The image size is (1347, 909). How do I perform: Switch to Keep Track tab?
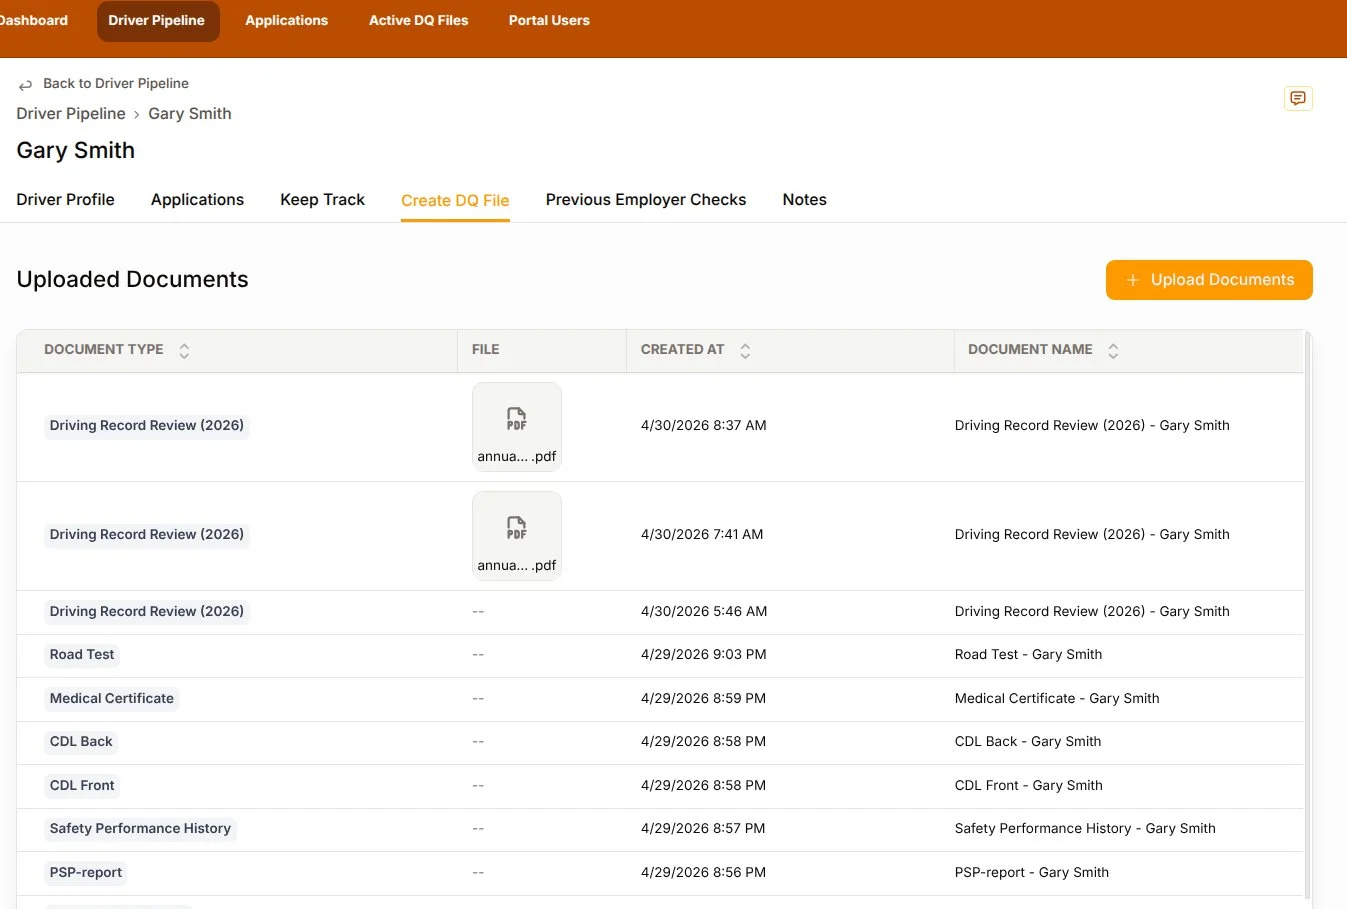(322, 200)
